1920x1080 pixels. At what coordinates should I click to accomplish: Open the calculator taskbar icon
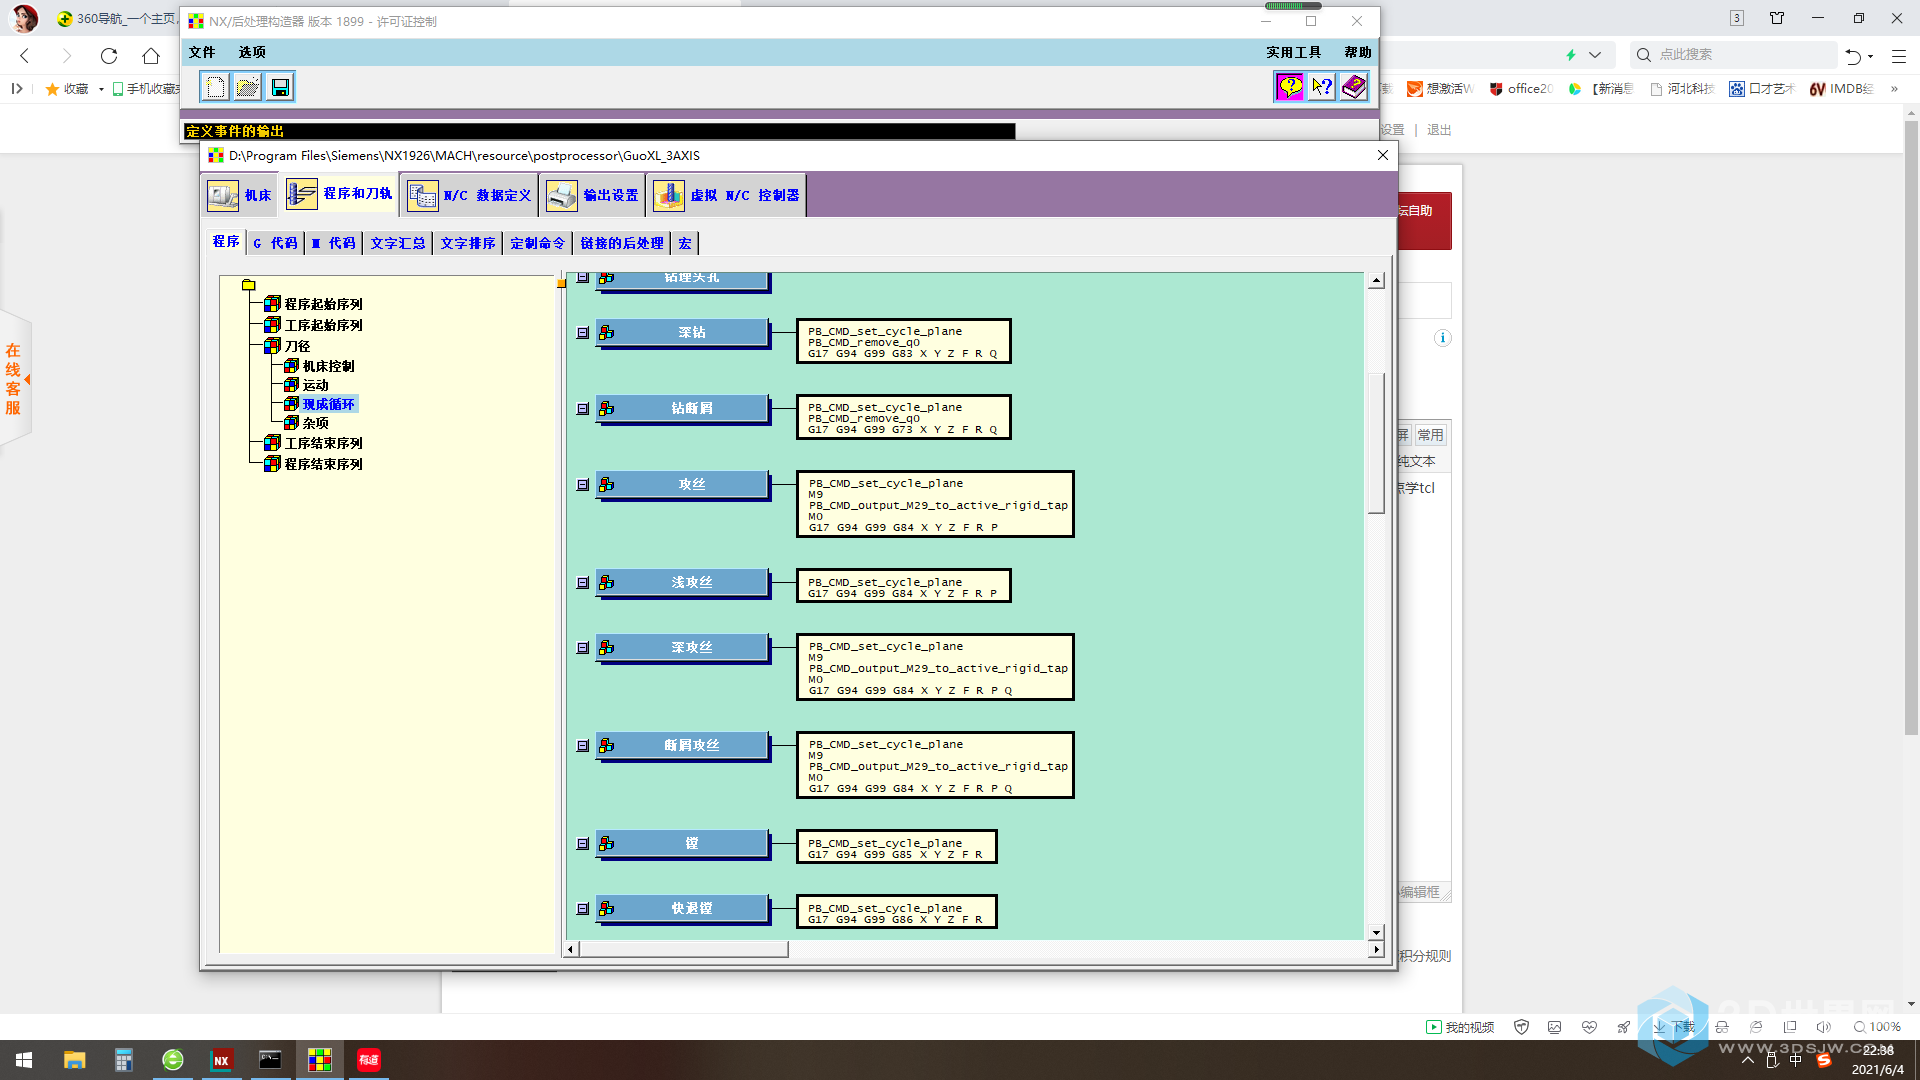pyautogui.click(x=124, y=1060)
